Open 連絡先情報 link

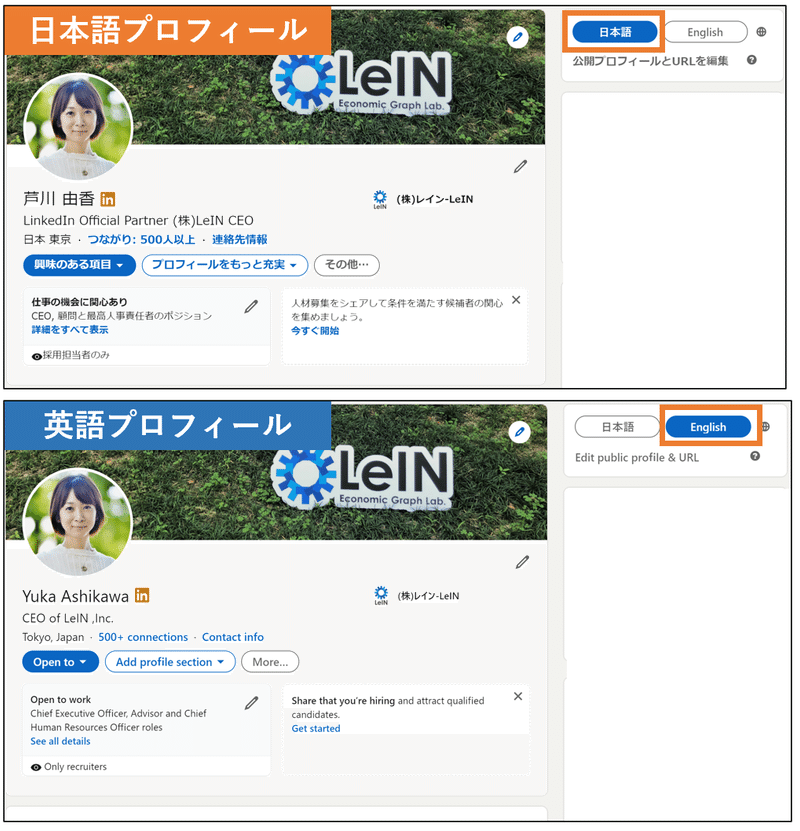coord(239,240)
